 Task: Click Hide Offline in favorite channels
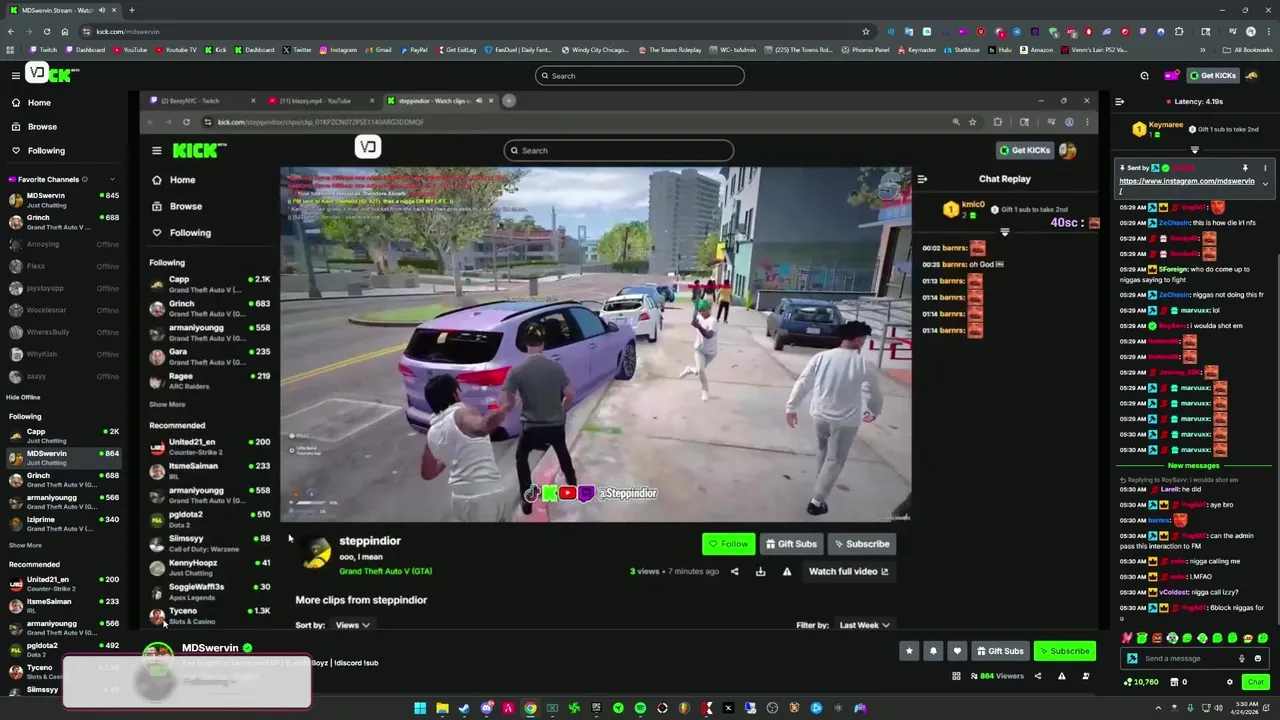(23, 397)
